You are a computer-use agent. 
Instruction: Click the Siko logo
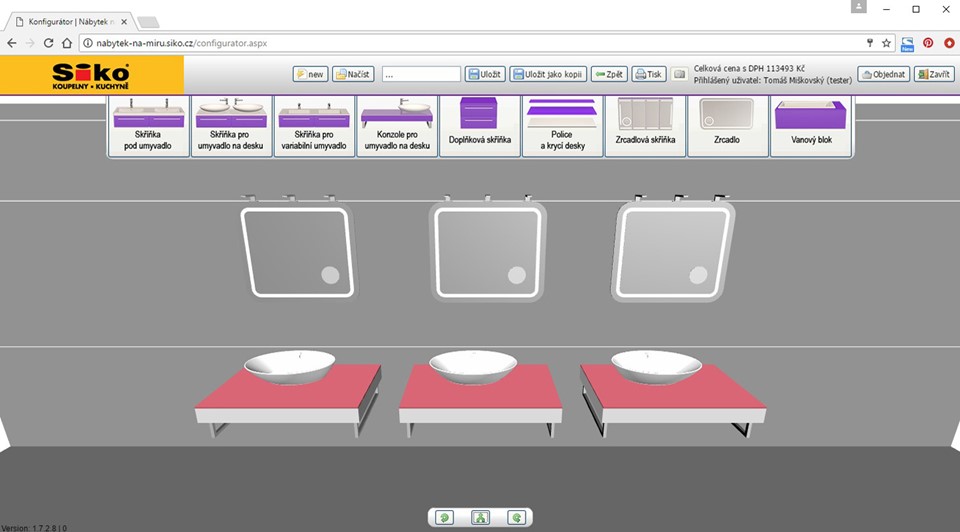pos(91,75)
